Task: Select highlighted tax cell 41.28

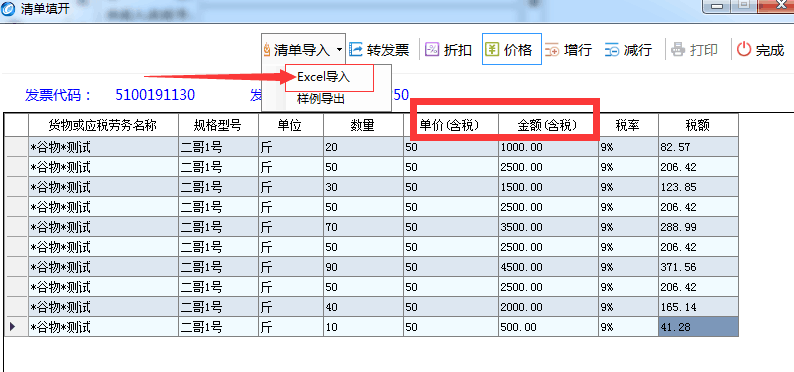Action: 698,327
